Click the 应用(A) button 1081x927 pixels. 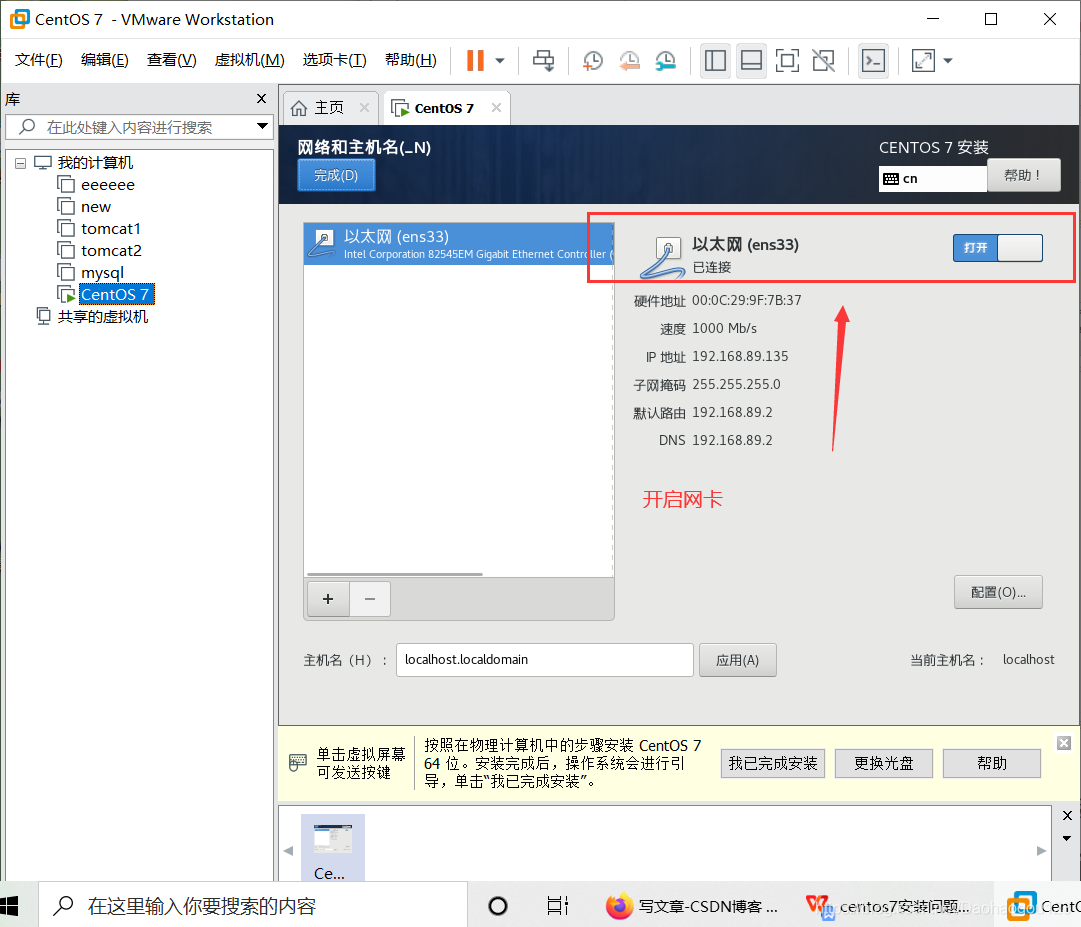738,660
